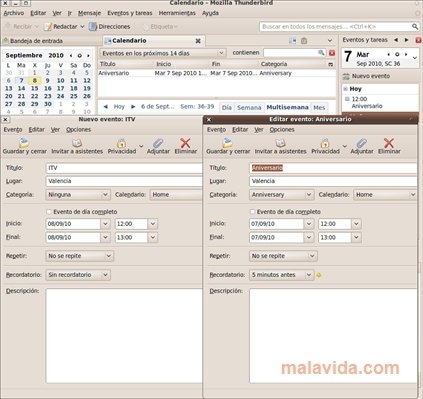
Task: Click Eliminar red X in Aniversario window
Action: [x=389, y=143]
